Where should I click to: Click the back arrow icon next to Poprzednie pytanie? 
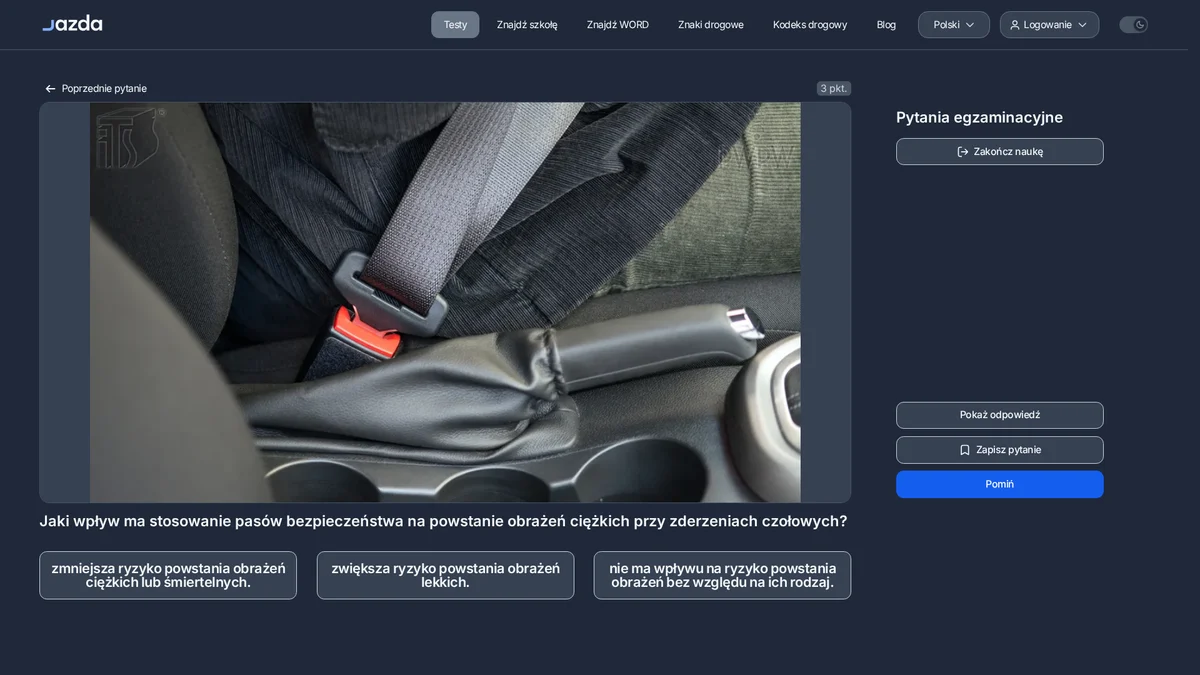50,89
